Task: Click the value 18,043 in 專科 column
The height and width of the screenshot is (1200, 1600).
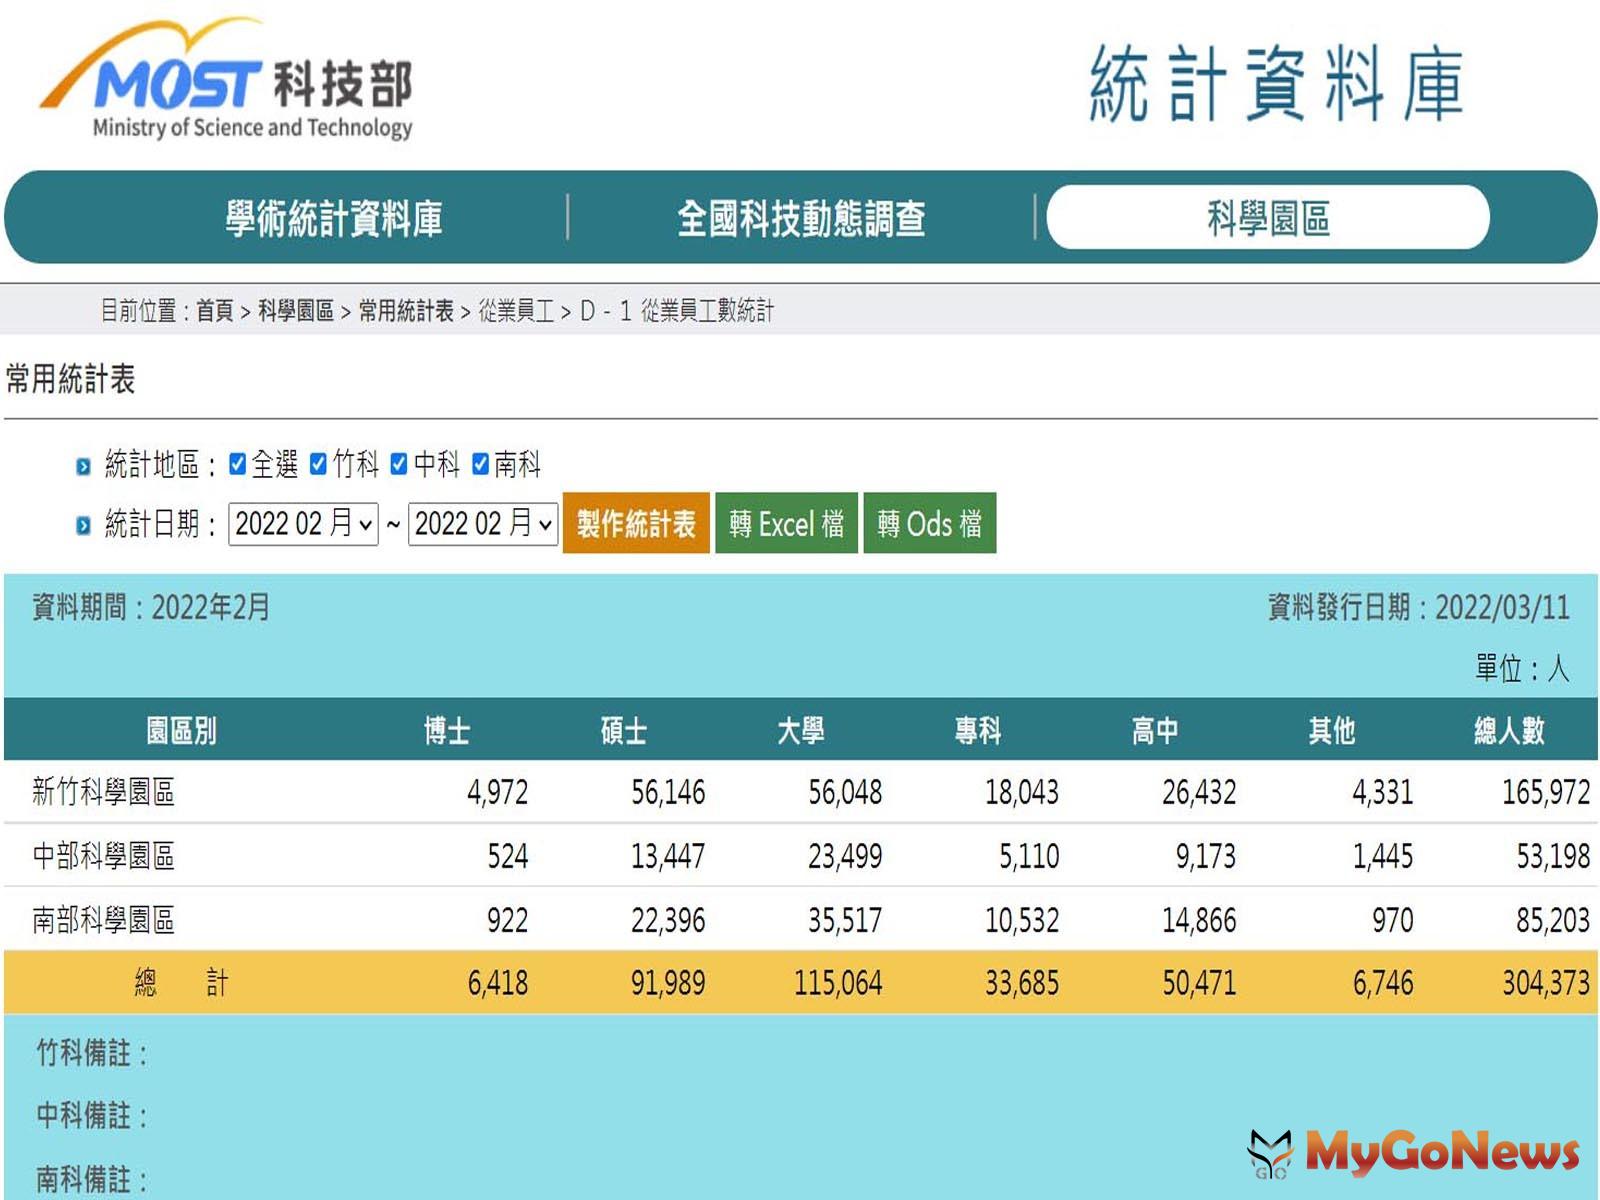Action: coord(1022,793)
